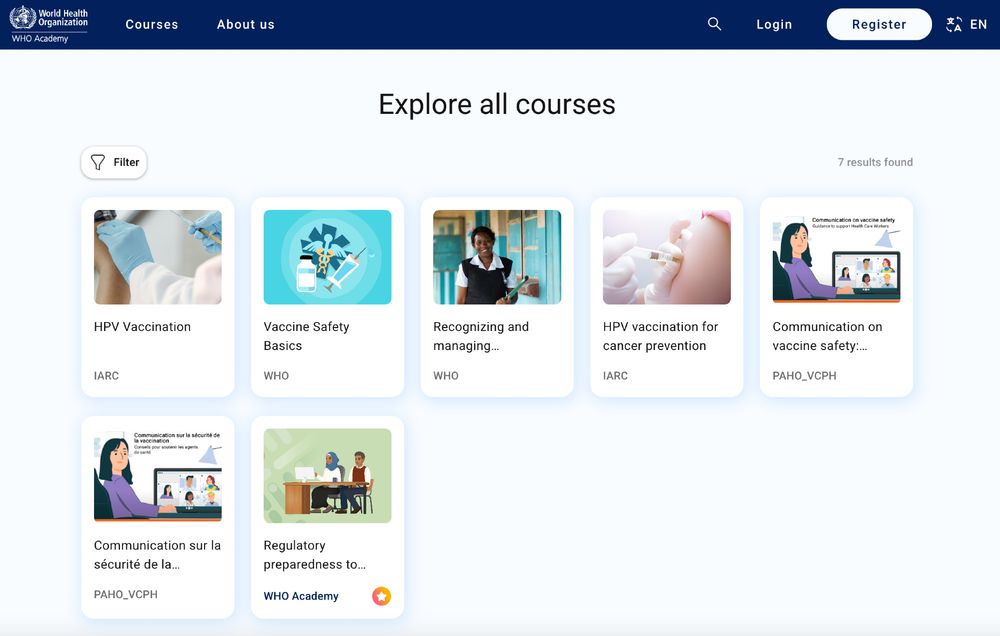
Task: Click Regulatory preparedness to… title
Action: point(314,555)
